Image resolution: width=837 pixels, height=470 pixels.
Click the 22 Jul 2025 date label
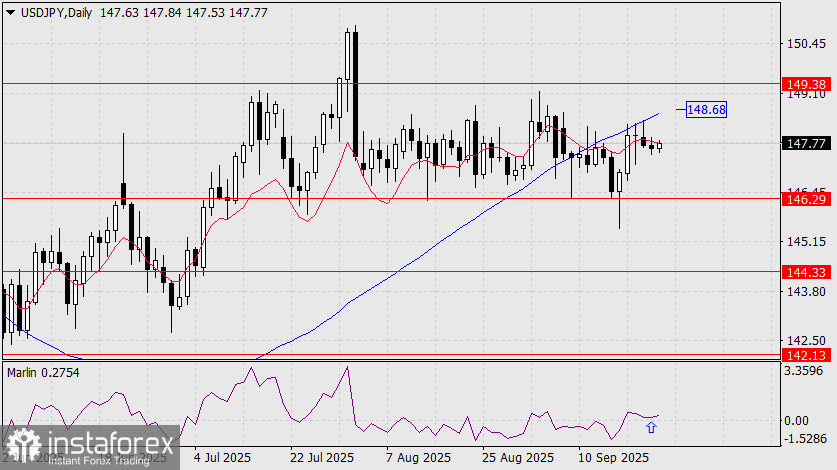tap(322, 458)
